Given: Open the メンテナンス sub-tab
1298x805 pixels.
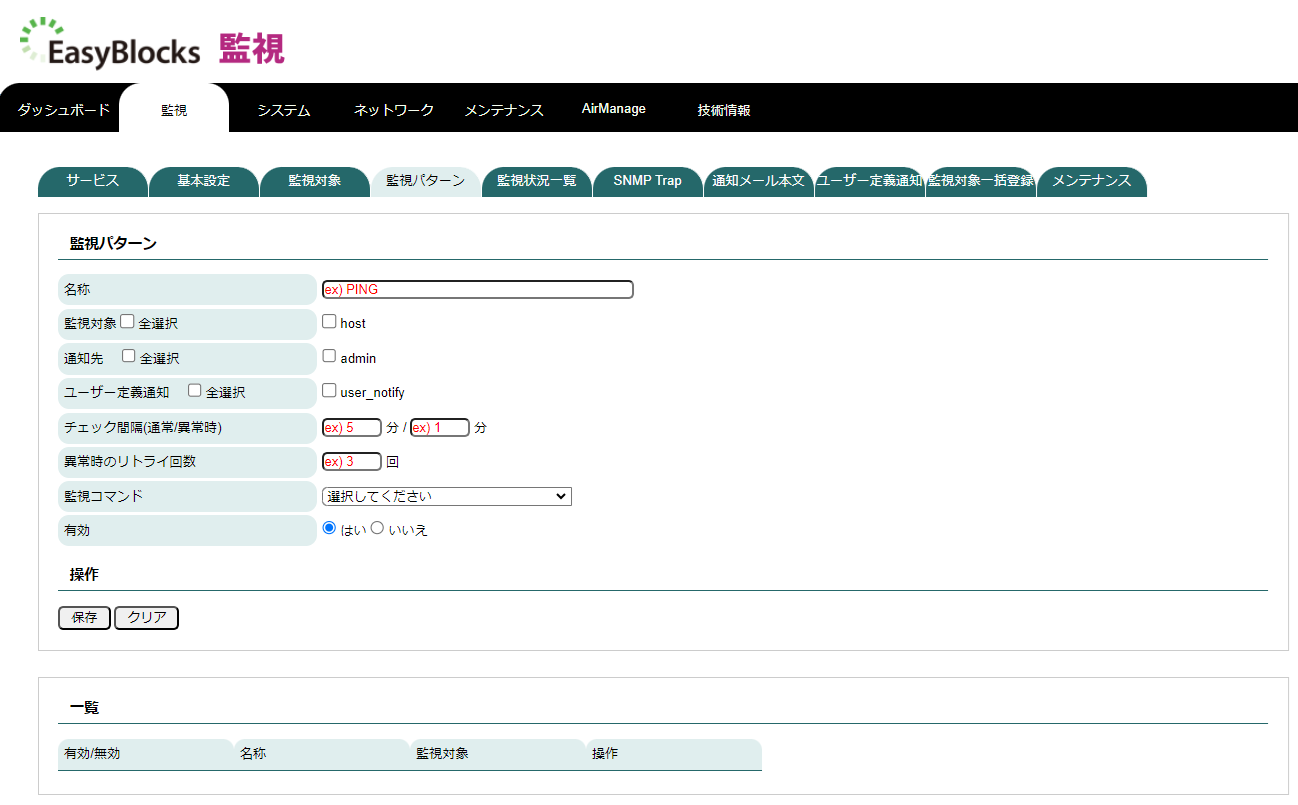Looking at the screenshot, I should (x=1092, y=181).
